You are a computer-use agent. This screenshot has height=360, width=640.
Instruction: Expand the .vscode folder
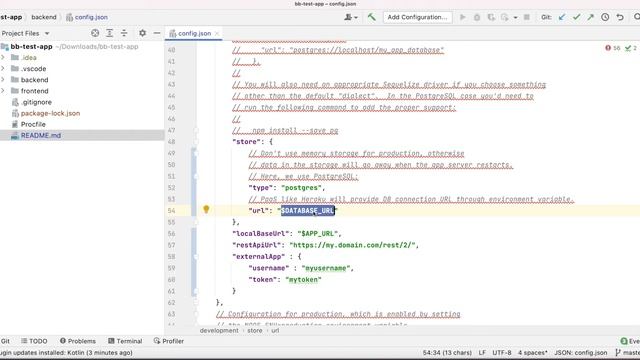(3, 69)
